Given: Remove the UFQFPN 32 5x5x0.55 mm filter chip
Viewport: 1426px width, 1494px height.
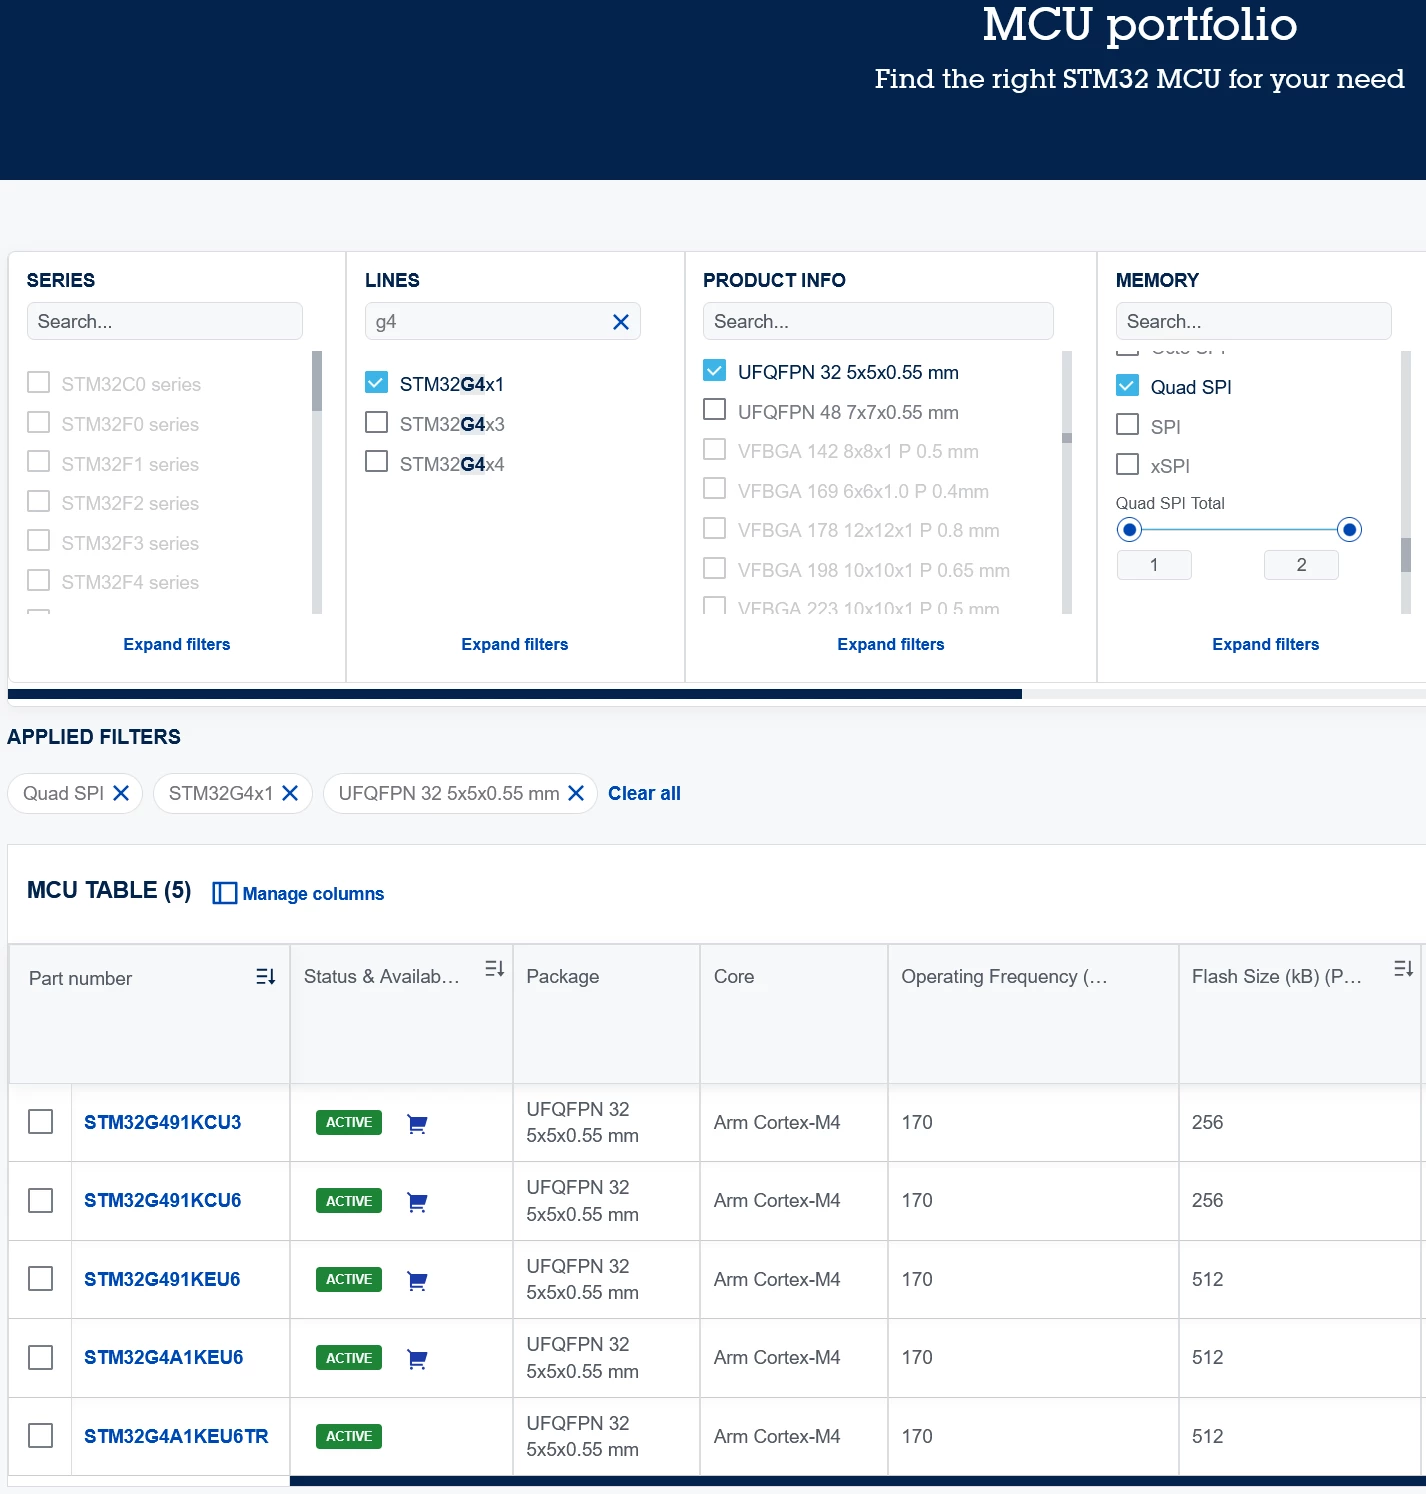Looking at the screenshot, I should (576, 793).
